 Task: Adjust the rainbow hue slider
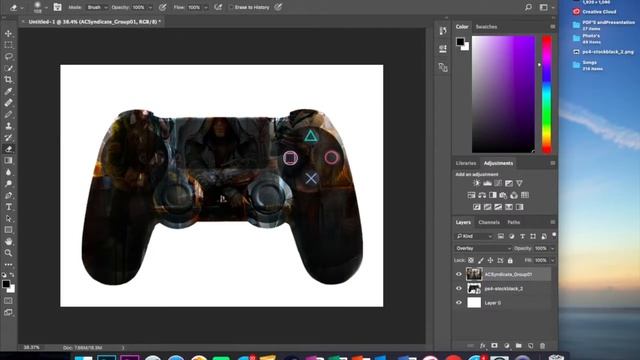coord(547,94)
